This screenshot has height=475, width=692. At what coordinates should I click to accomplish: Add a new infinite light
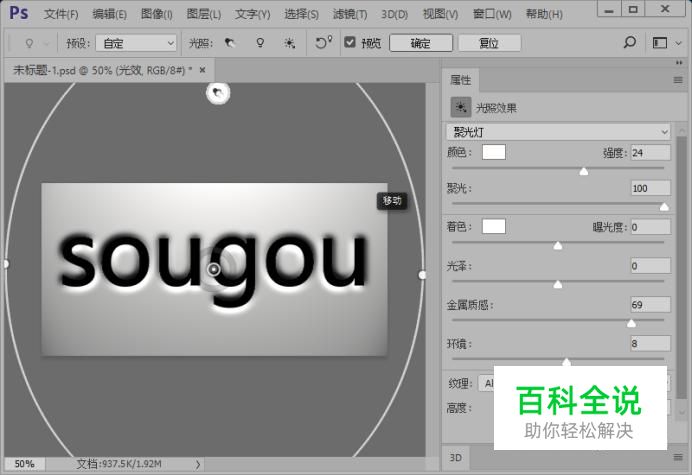click(x=290, y=43)
